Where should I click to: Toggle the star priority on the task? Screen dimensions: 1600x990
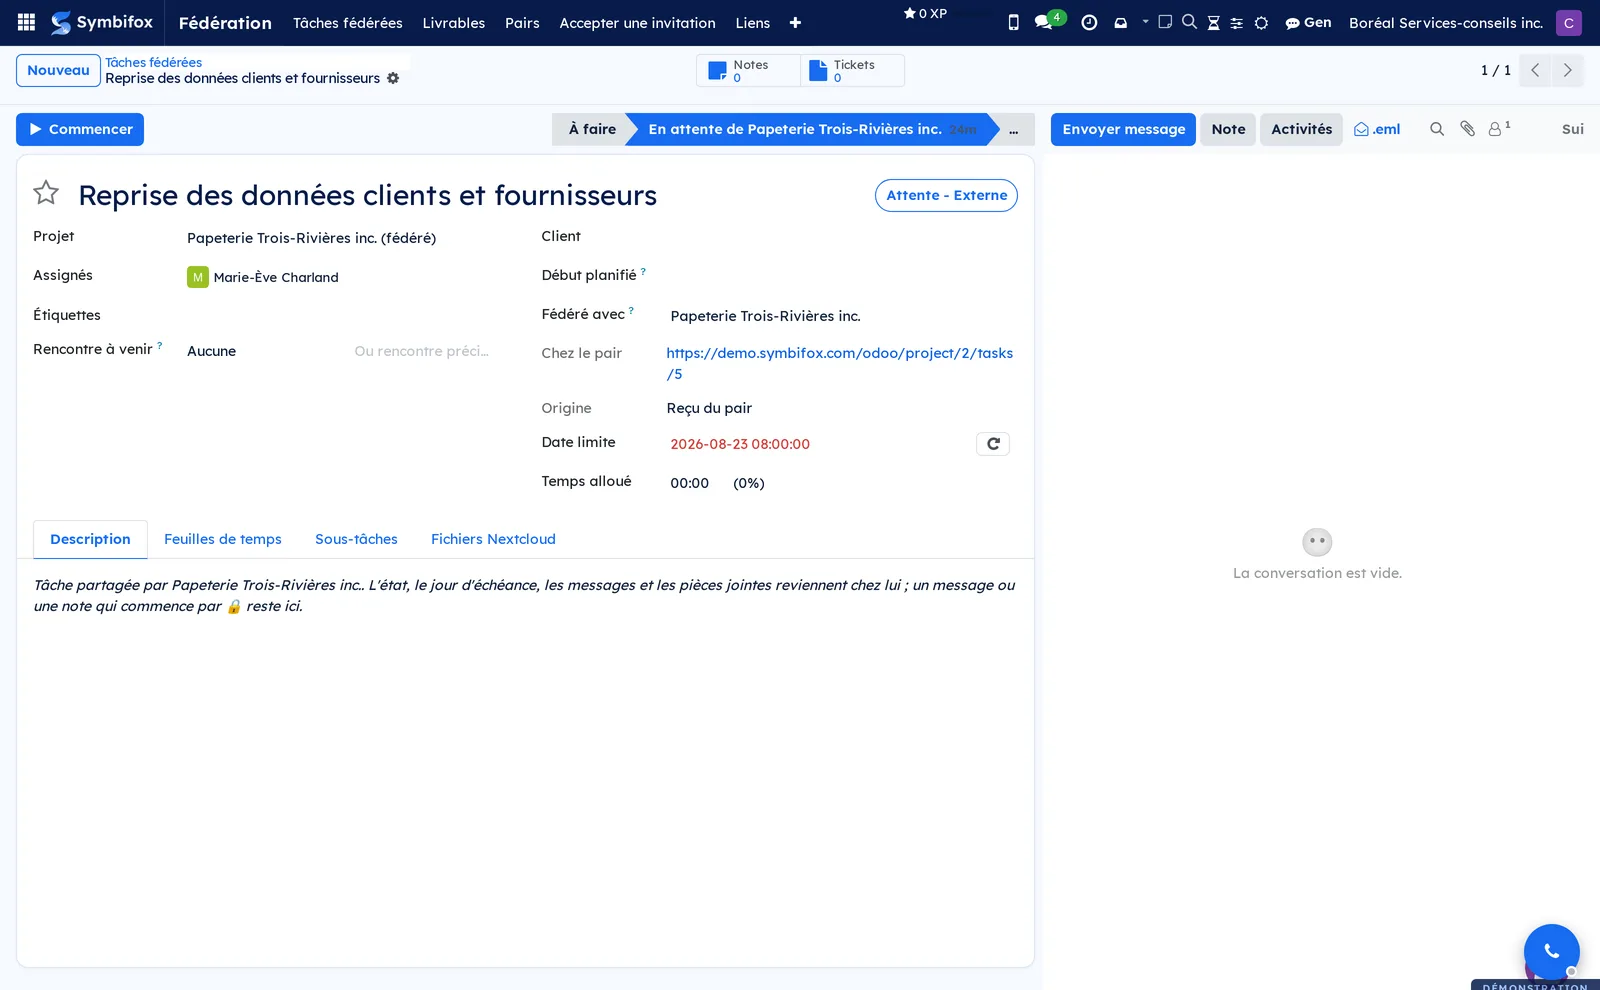click(46, 193)
